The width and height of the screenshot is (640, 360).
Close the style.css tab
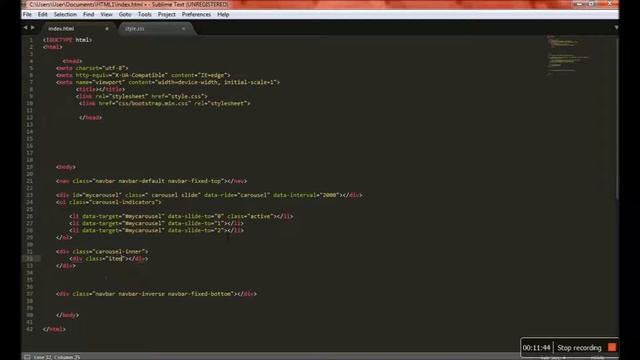click(x=184, y=29)
